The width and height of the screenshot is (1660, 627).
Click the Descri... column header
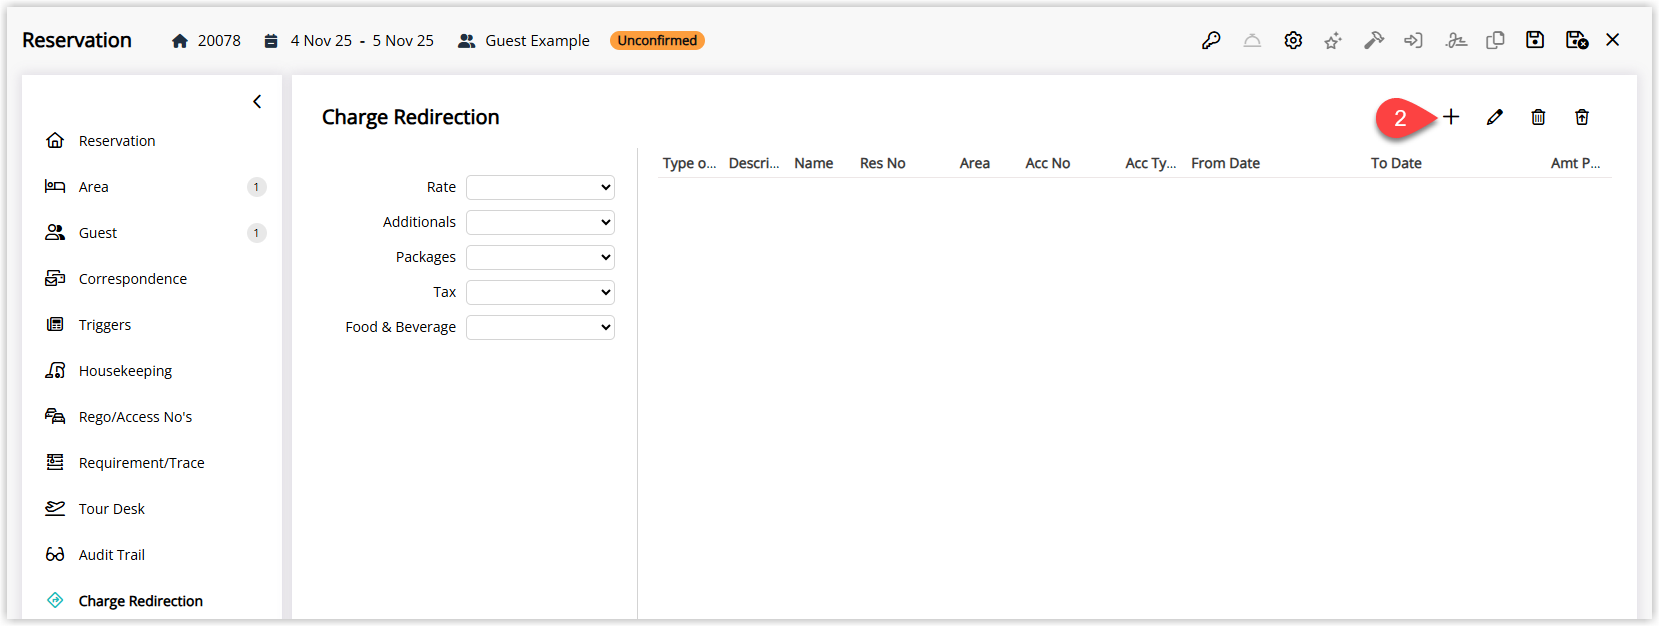pyautogui.click(x=754, y=163)
